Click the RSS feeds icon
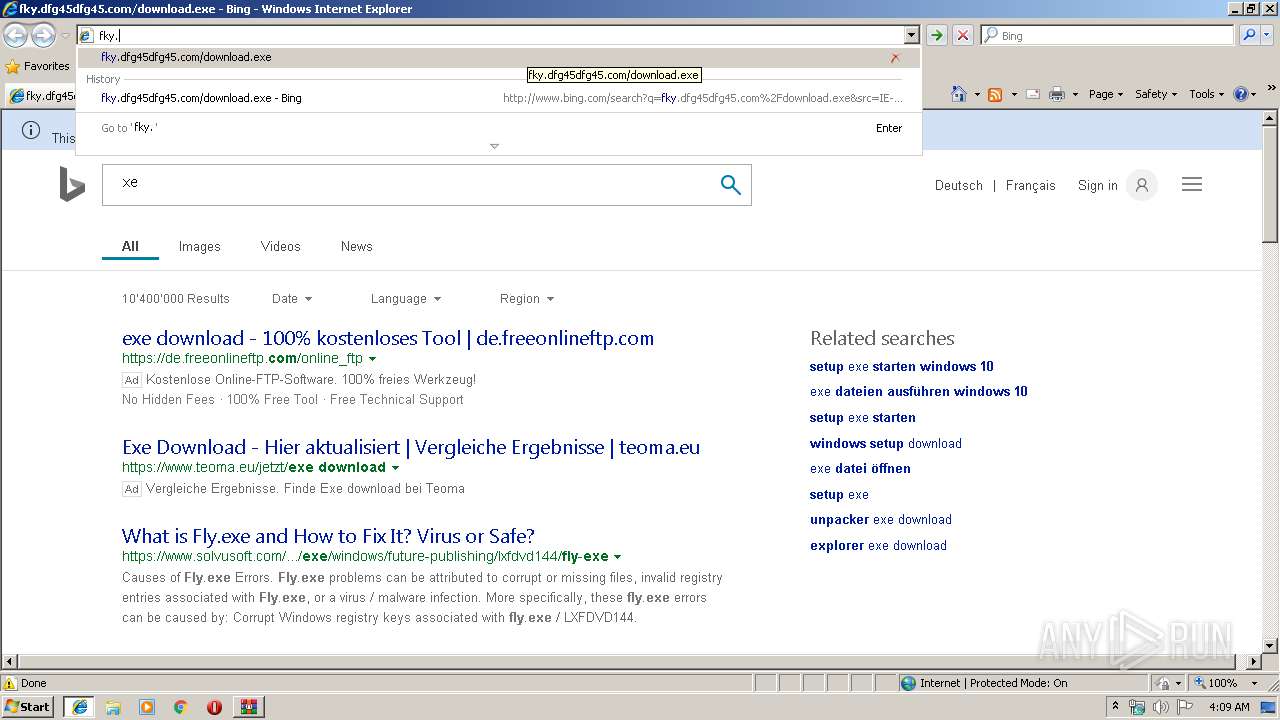The image size is (1280, 720). tap(995, 94)
